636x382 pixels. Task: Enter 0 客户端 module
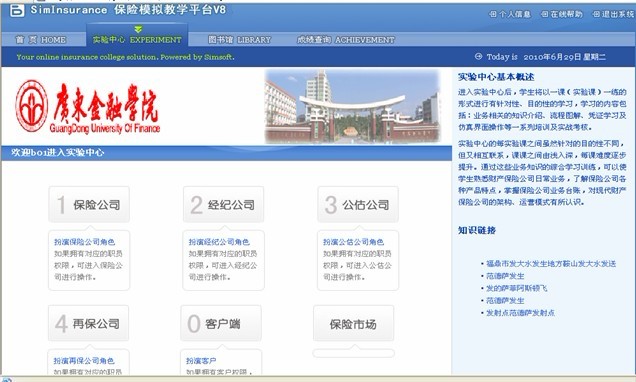pyautogui.click(x=221, y=323)
